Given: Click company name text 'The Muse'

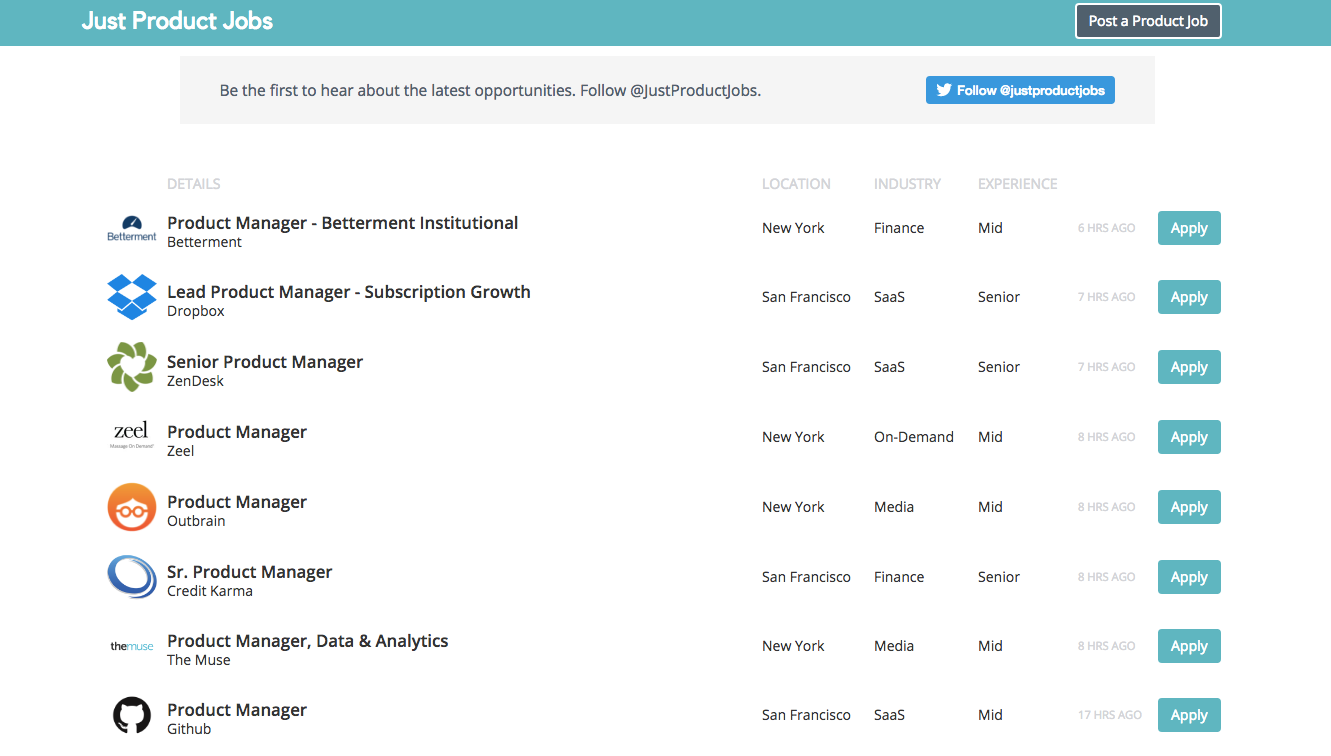Looking at the screenshot, I should click(x=199, y=660).
